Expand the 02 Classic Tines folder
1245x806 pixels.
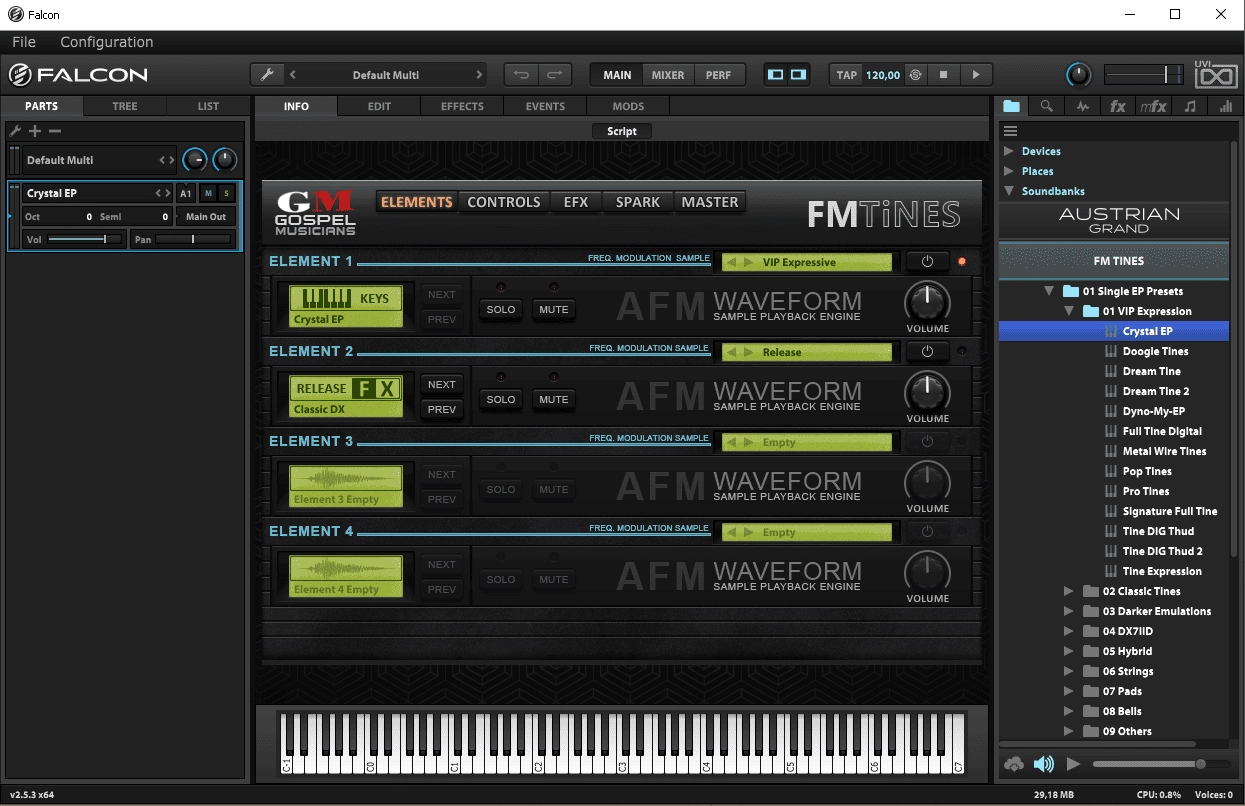(1070, 591)
